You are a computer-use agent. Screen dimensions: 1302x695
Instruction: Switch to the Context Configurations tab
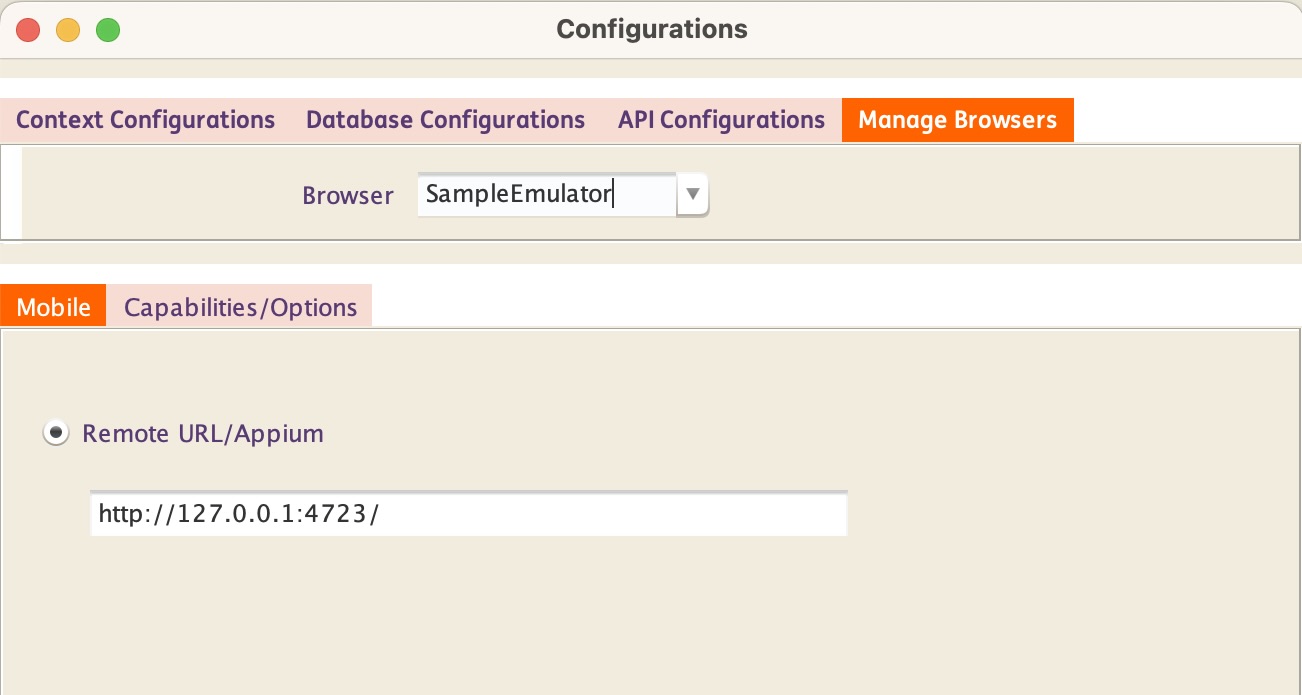[x=146, y=120]
